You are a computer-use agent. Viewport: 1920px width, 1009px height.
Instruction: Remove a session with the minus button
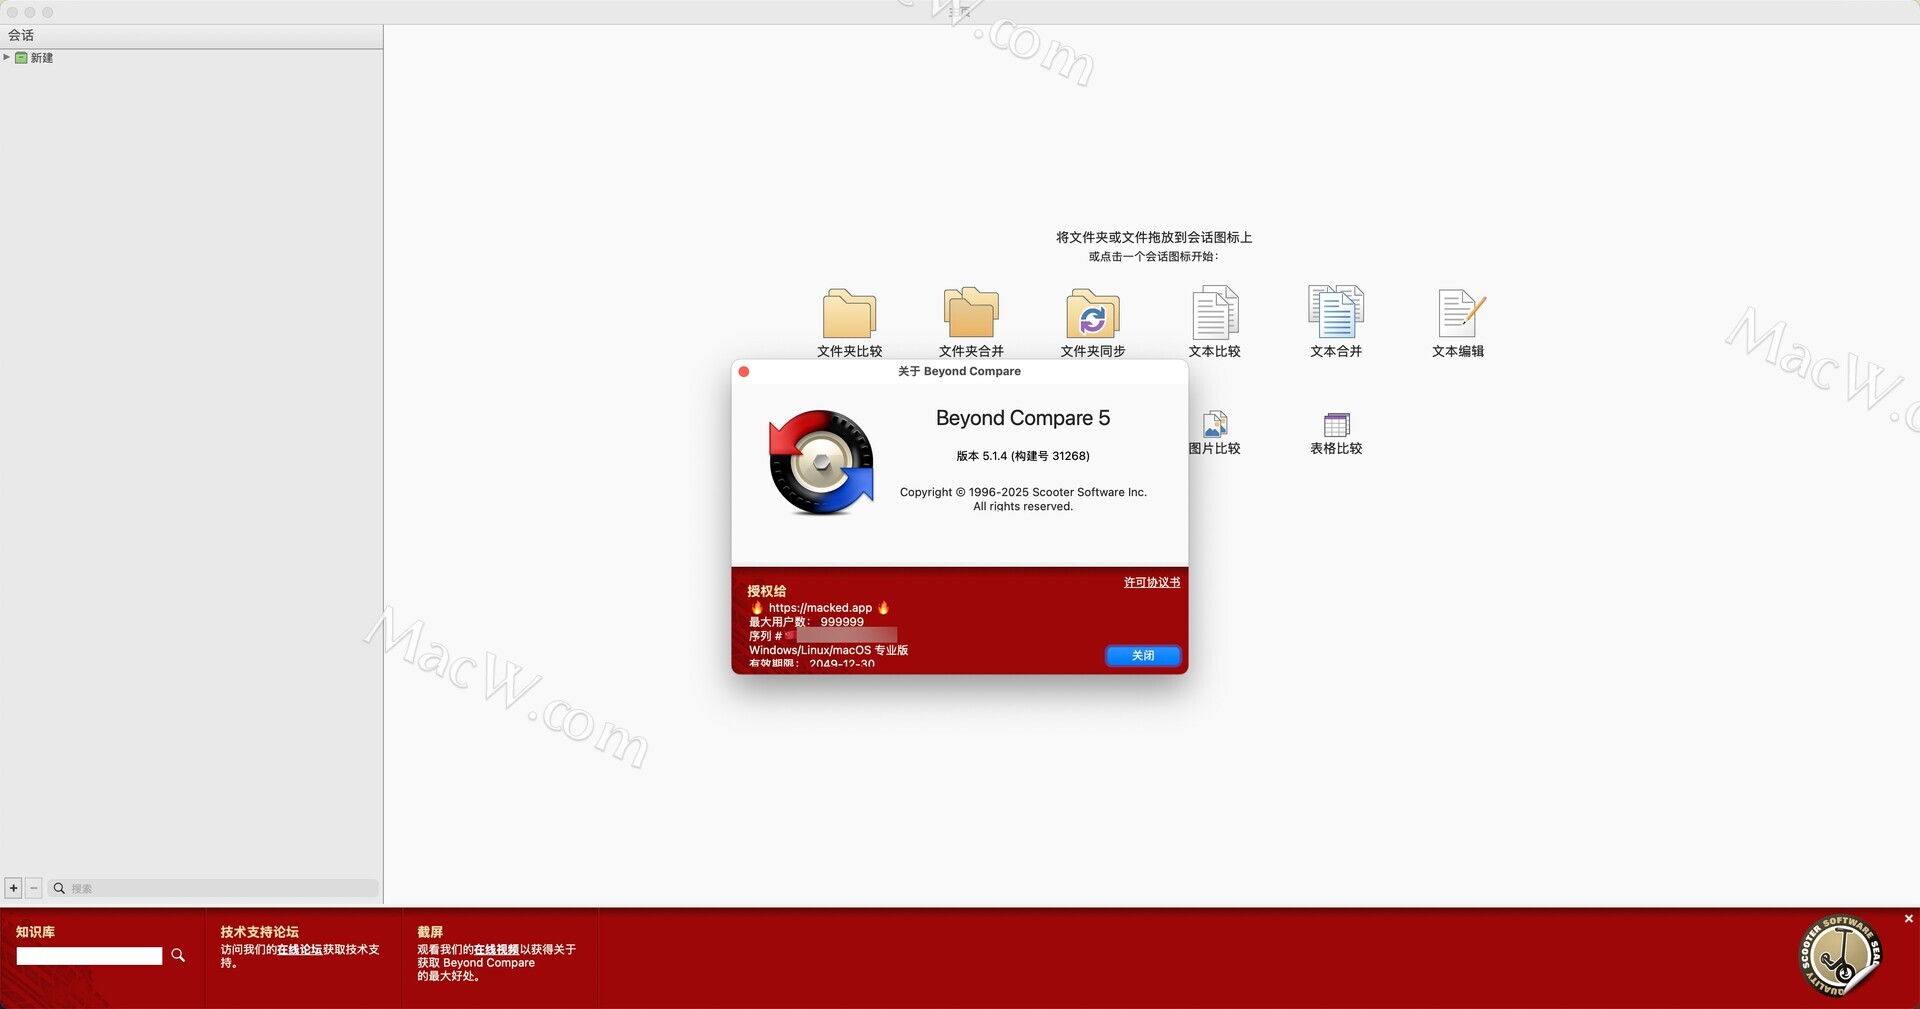pyautogui.click(x=33, y=888)
